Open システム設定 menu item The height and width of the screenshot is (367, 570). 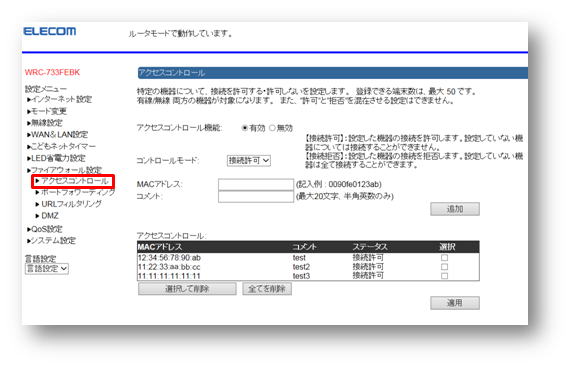(x=51, y=241)
